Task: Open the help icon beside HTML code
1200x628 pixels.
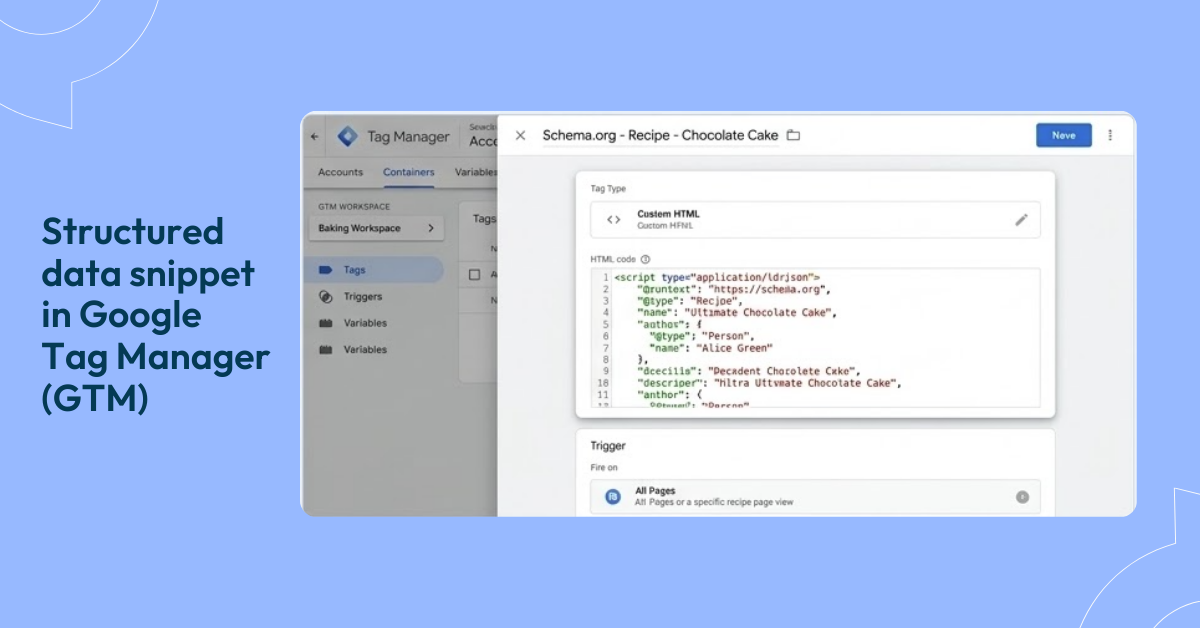Action: coord(645,258)
